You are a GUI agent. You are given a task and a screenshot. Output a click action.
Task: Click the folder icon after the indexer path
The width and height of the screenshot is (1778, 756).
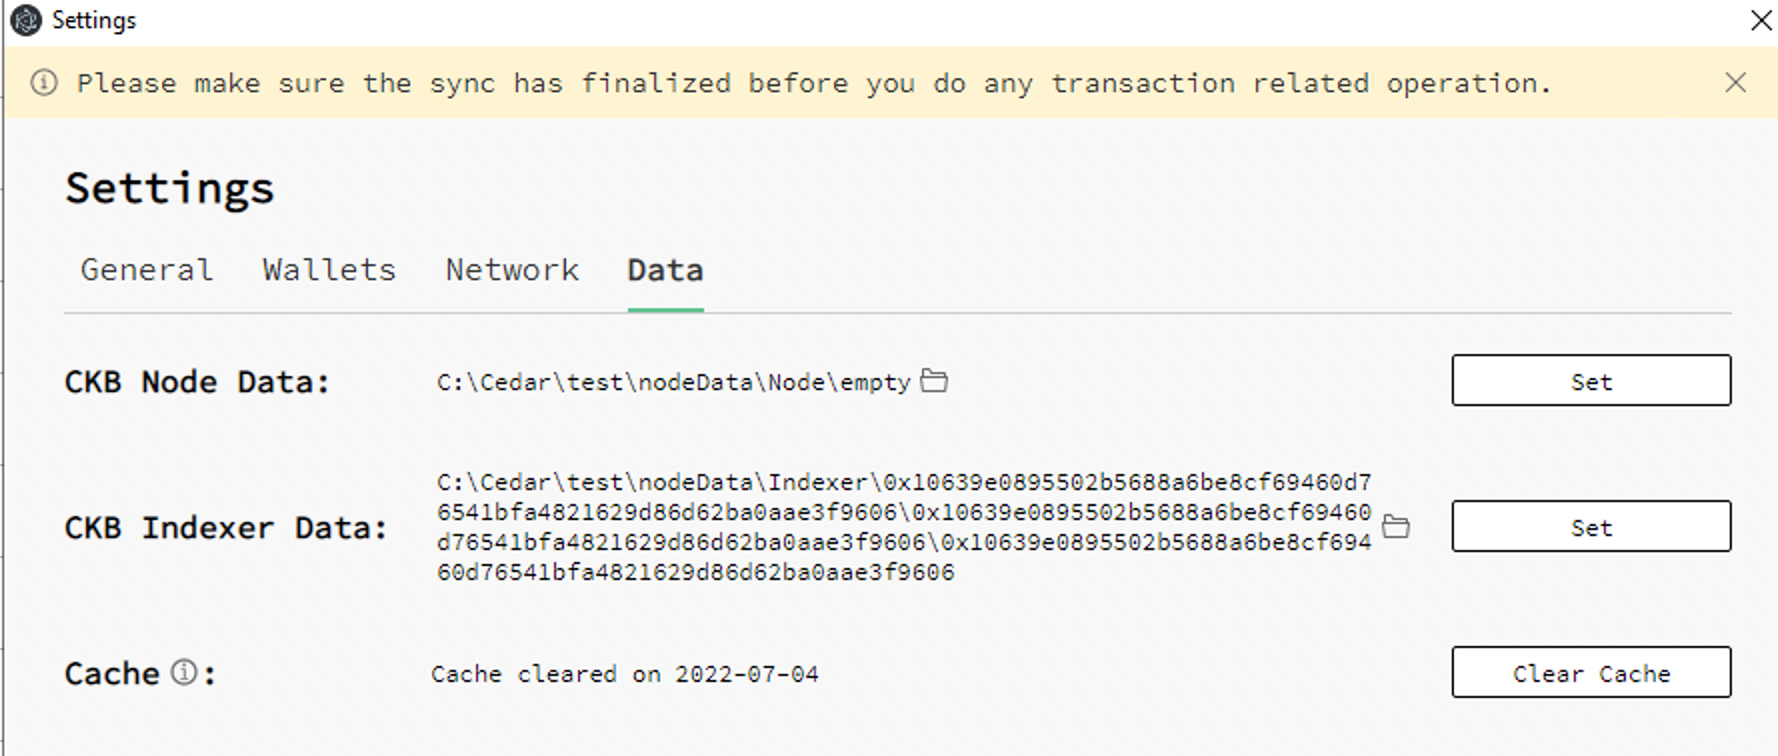[x=1398, y=527]
